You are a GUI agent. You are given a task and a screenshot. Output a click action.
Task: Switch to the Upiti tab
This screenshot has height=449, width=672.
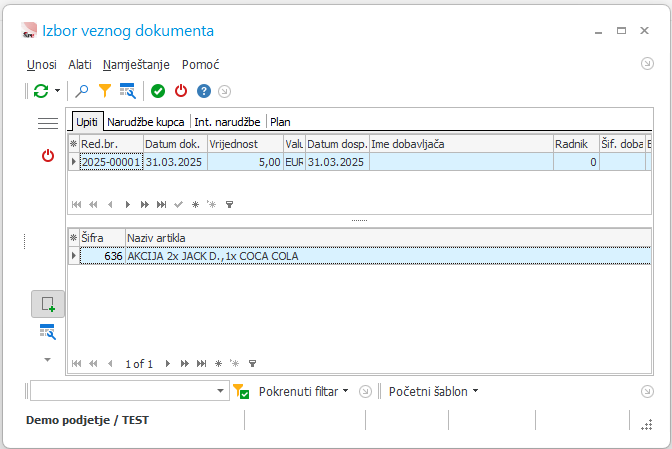click(x=87, y=122)
